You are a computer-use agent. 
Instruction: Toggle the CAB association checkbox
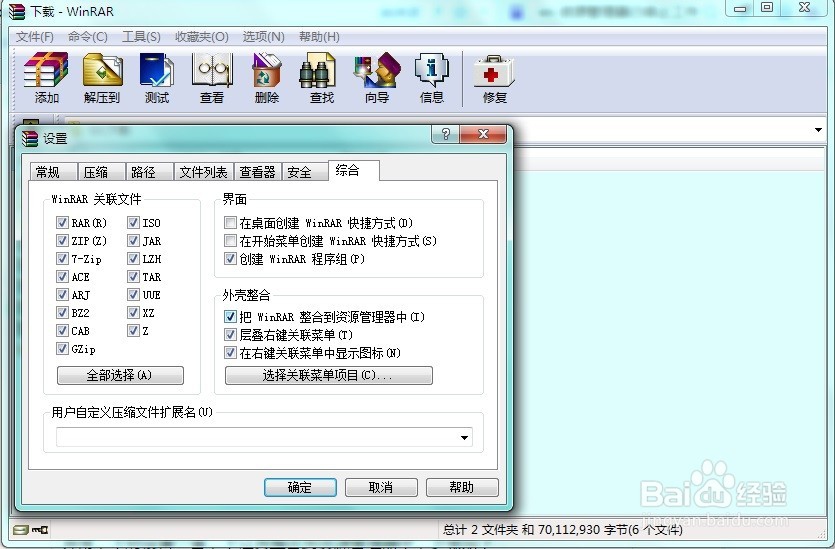click(62, 331)
